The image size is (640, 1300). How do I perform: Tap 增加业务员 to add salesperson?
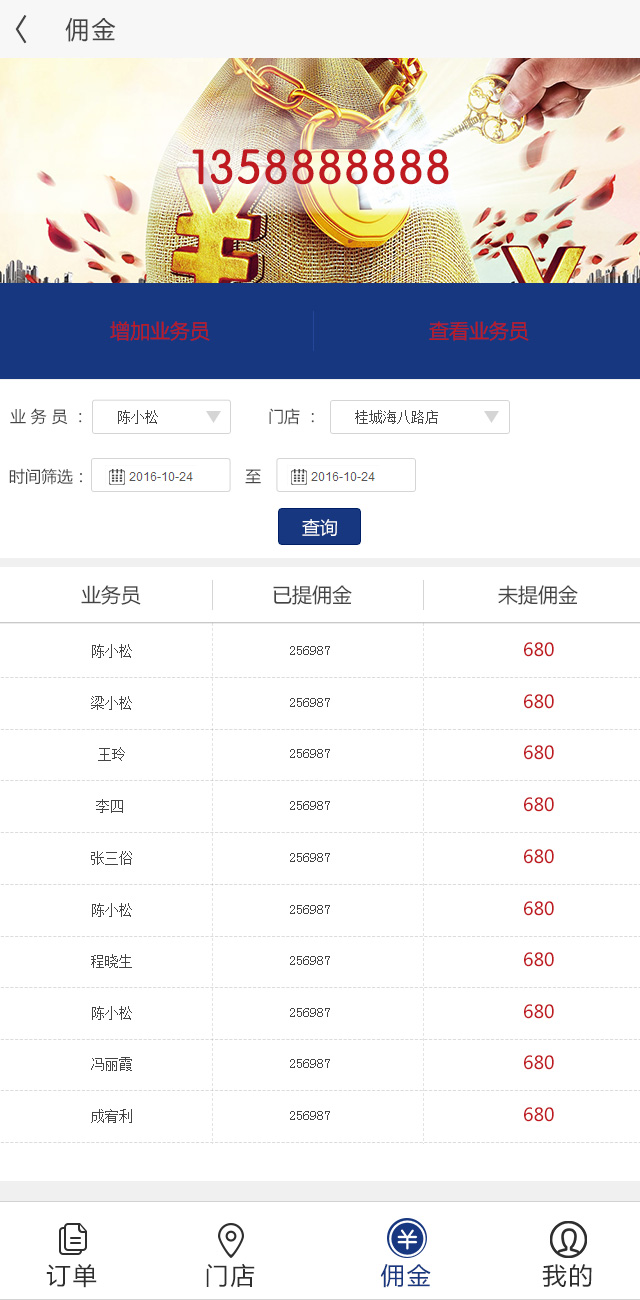point(159,331)
